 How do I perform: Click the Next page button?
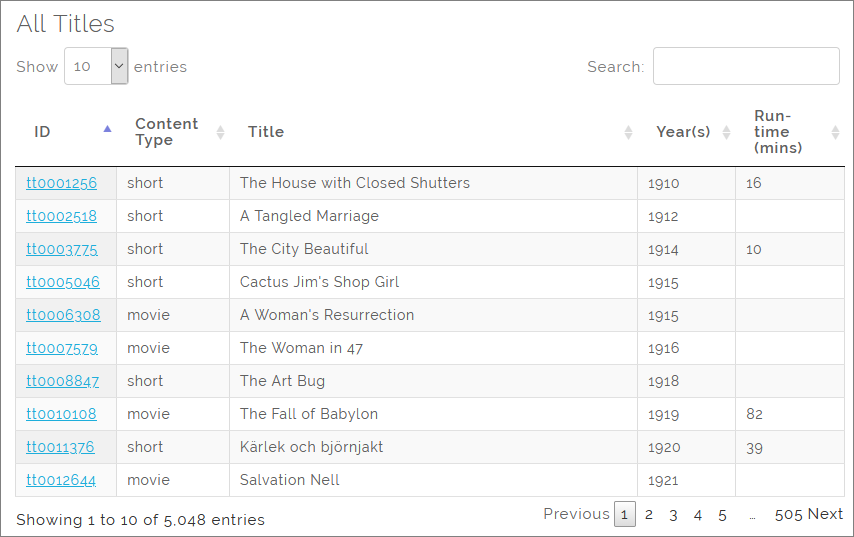point(826,514)
